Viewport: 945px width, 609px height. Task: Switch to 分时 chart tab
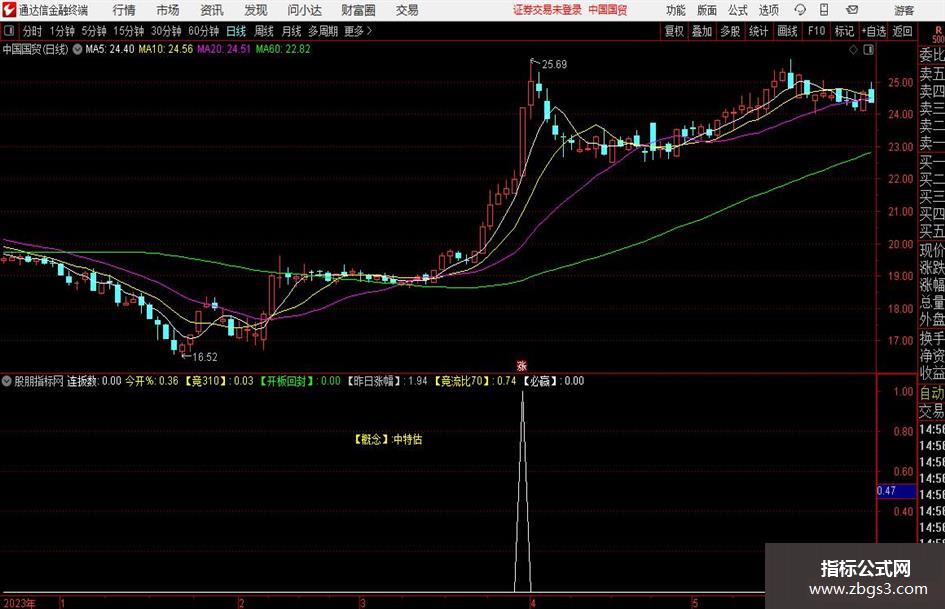[33, 31]
